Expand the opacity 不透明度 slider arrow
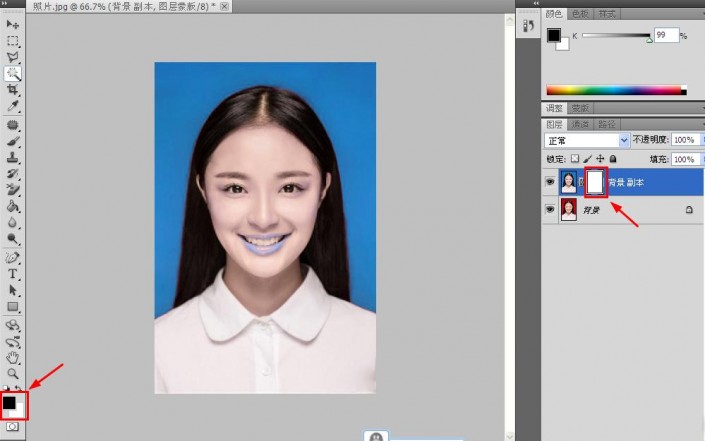 pos(700,141)
